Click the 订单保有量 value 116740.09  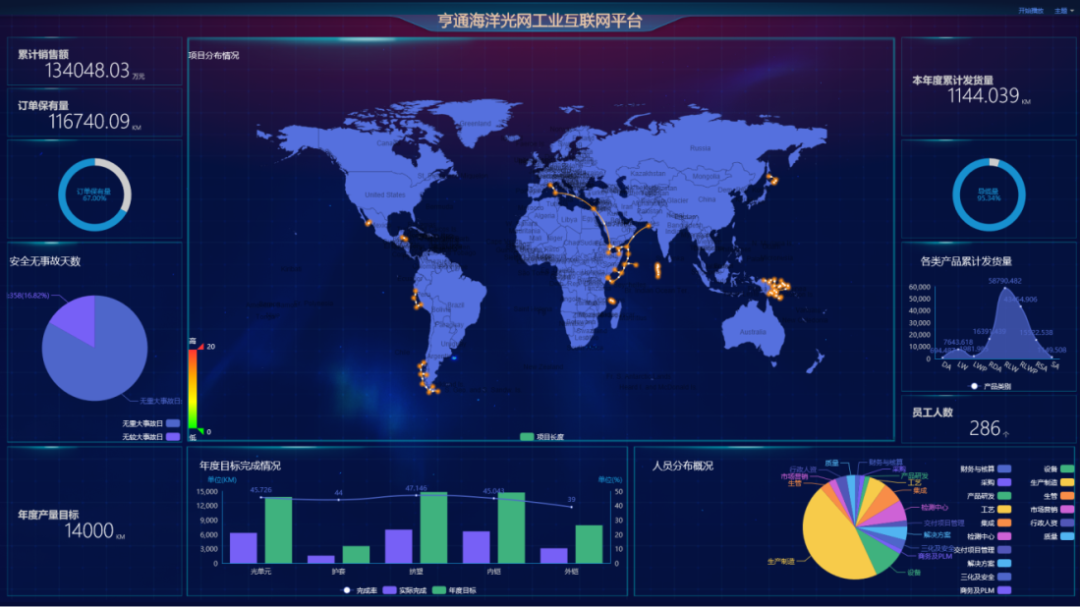tap(90, 122)
